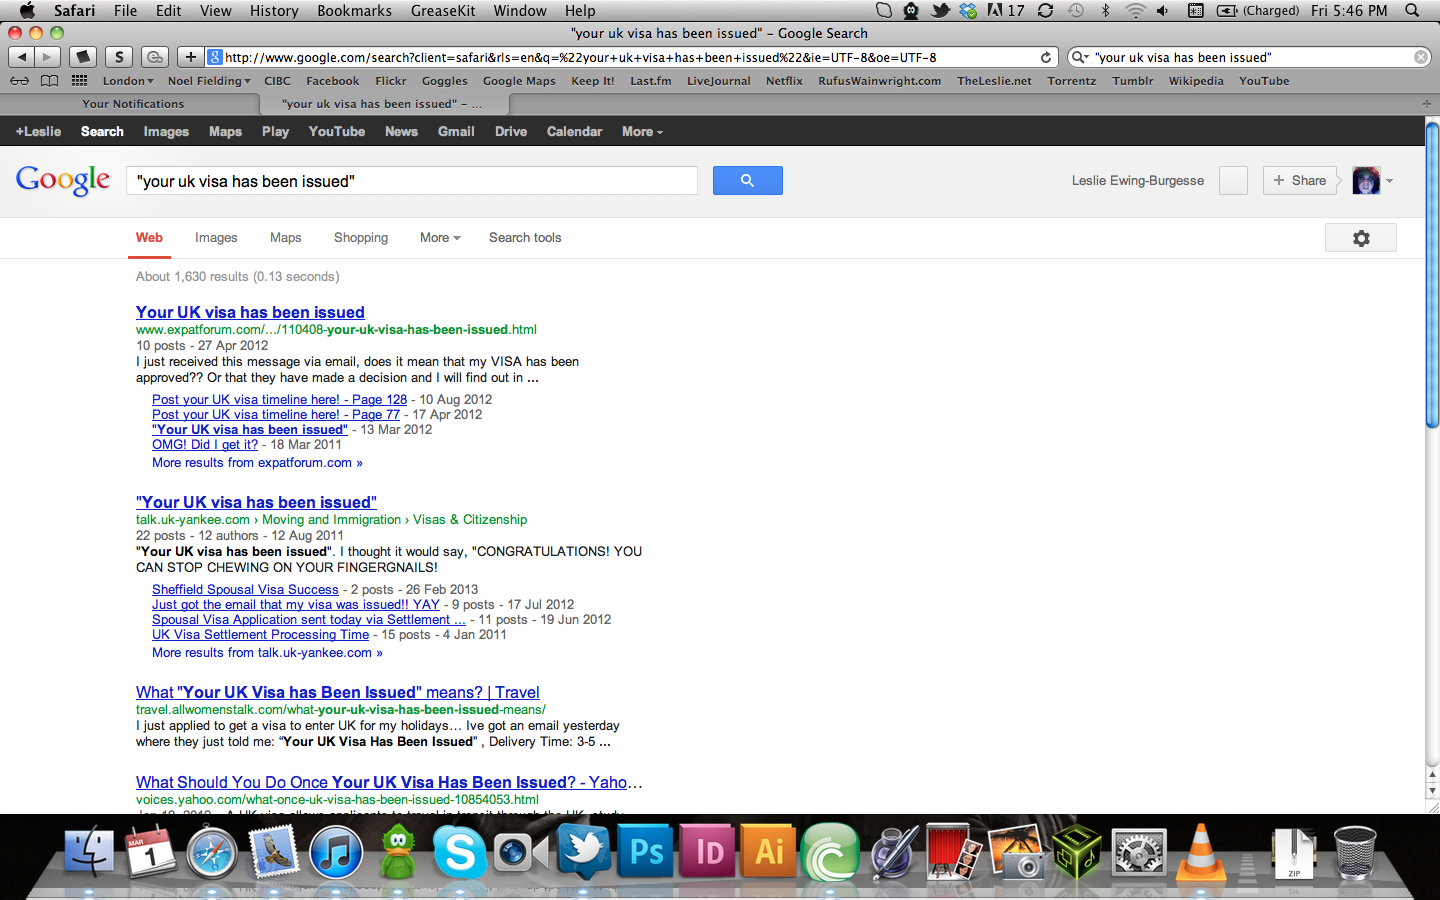The height and width of the screenshot is (900, 1440).
Task: Open the More dropdown beside Shopping
Action: coord(440,238)
